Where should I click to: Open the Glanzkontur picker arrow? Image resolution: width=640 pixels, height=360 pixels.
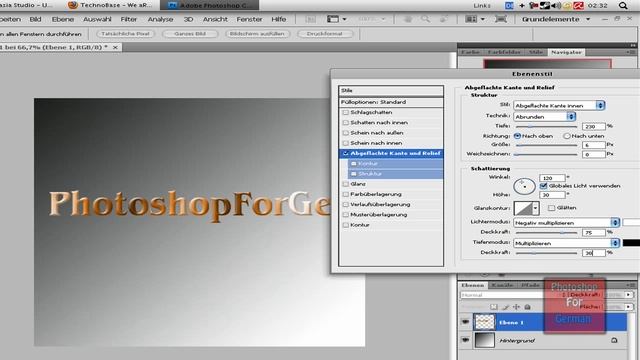pos(535,208)
